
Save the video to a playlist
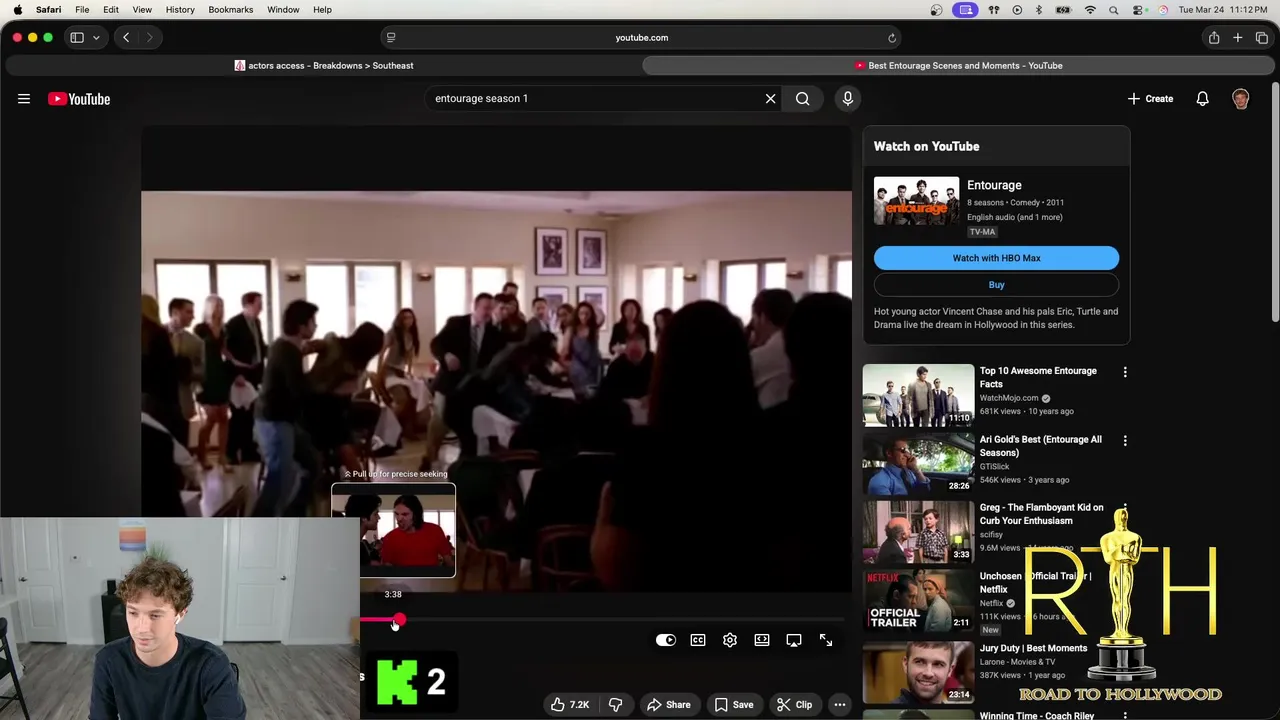(734, 705)
